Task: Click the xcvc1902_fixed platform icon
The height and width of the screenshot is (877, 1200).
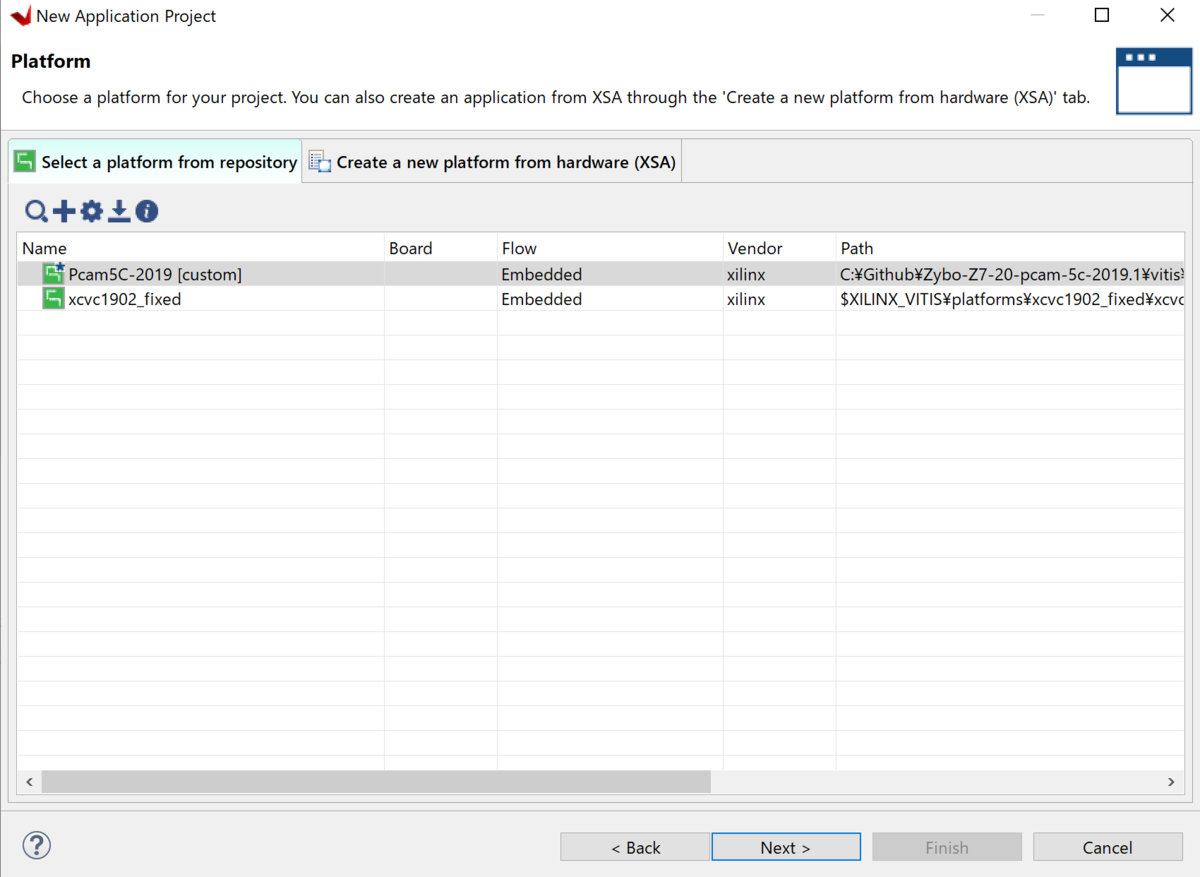Action: tap(54, 299)
